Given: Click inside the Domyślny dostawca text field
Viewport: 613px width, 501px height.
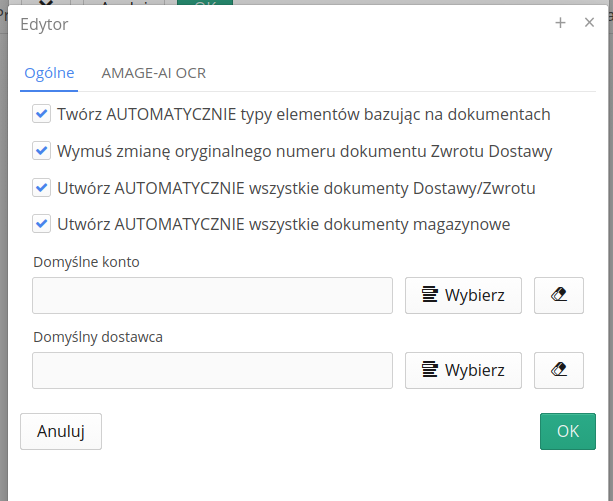Looking at the screenshot, I should click(x=212, y=370).
